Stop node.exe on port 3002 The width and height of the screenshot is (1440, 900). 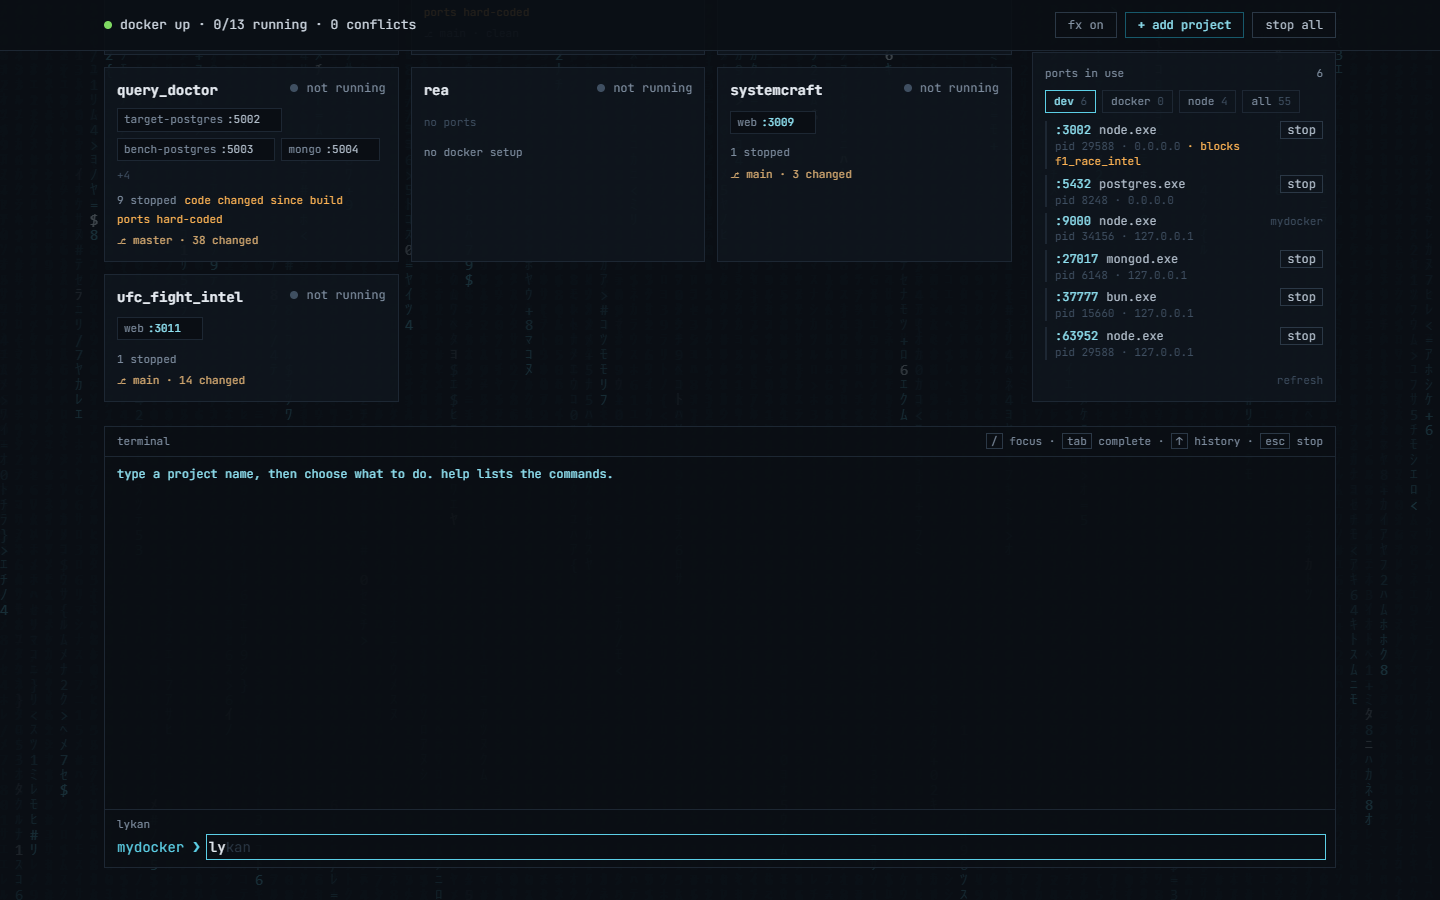click(x=1301, y=130)
